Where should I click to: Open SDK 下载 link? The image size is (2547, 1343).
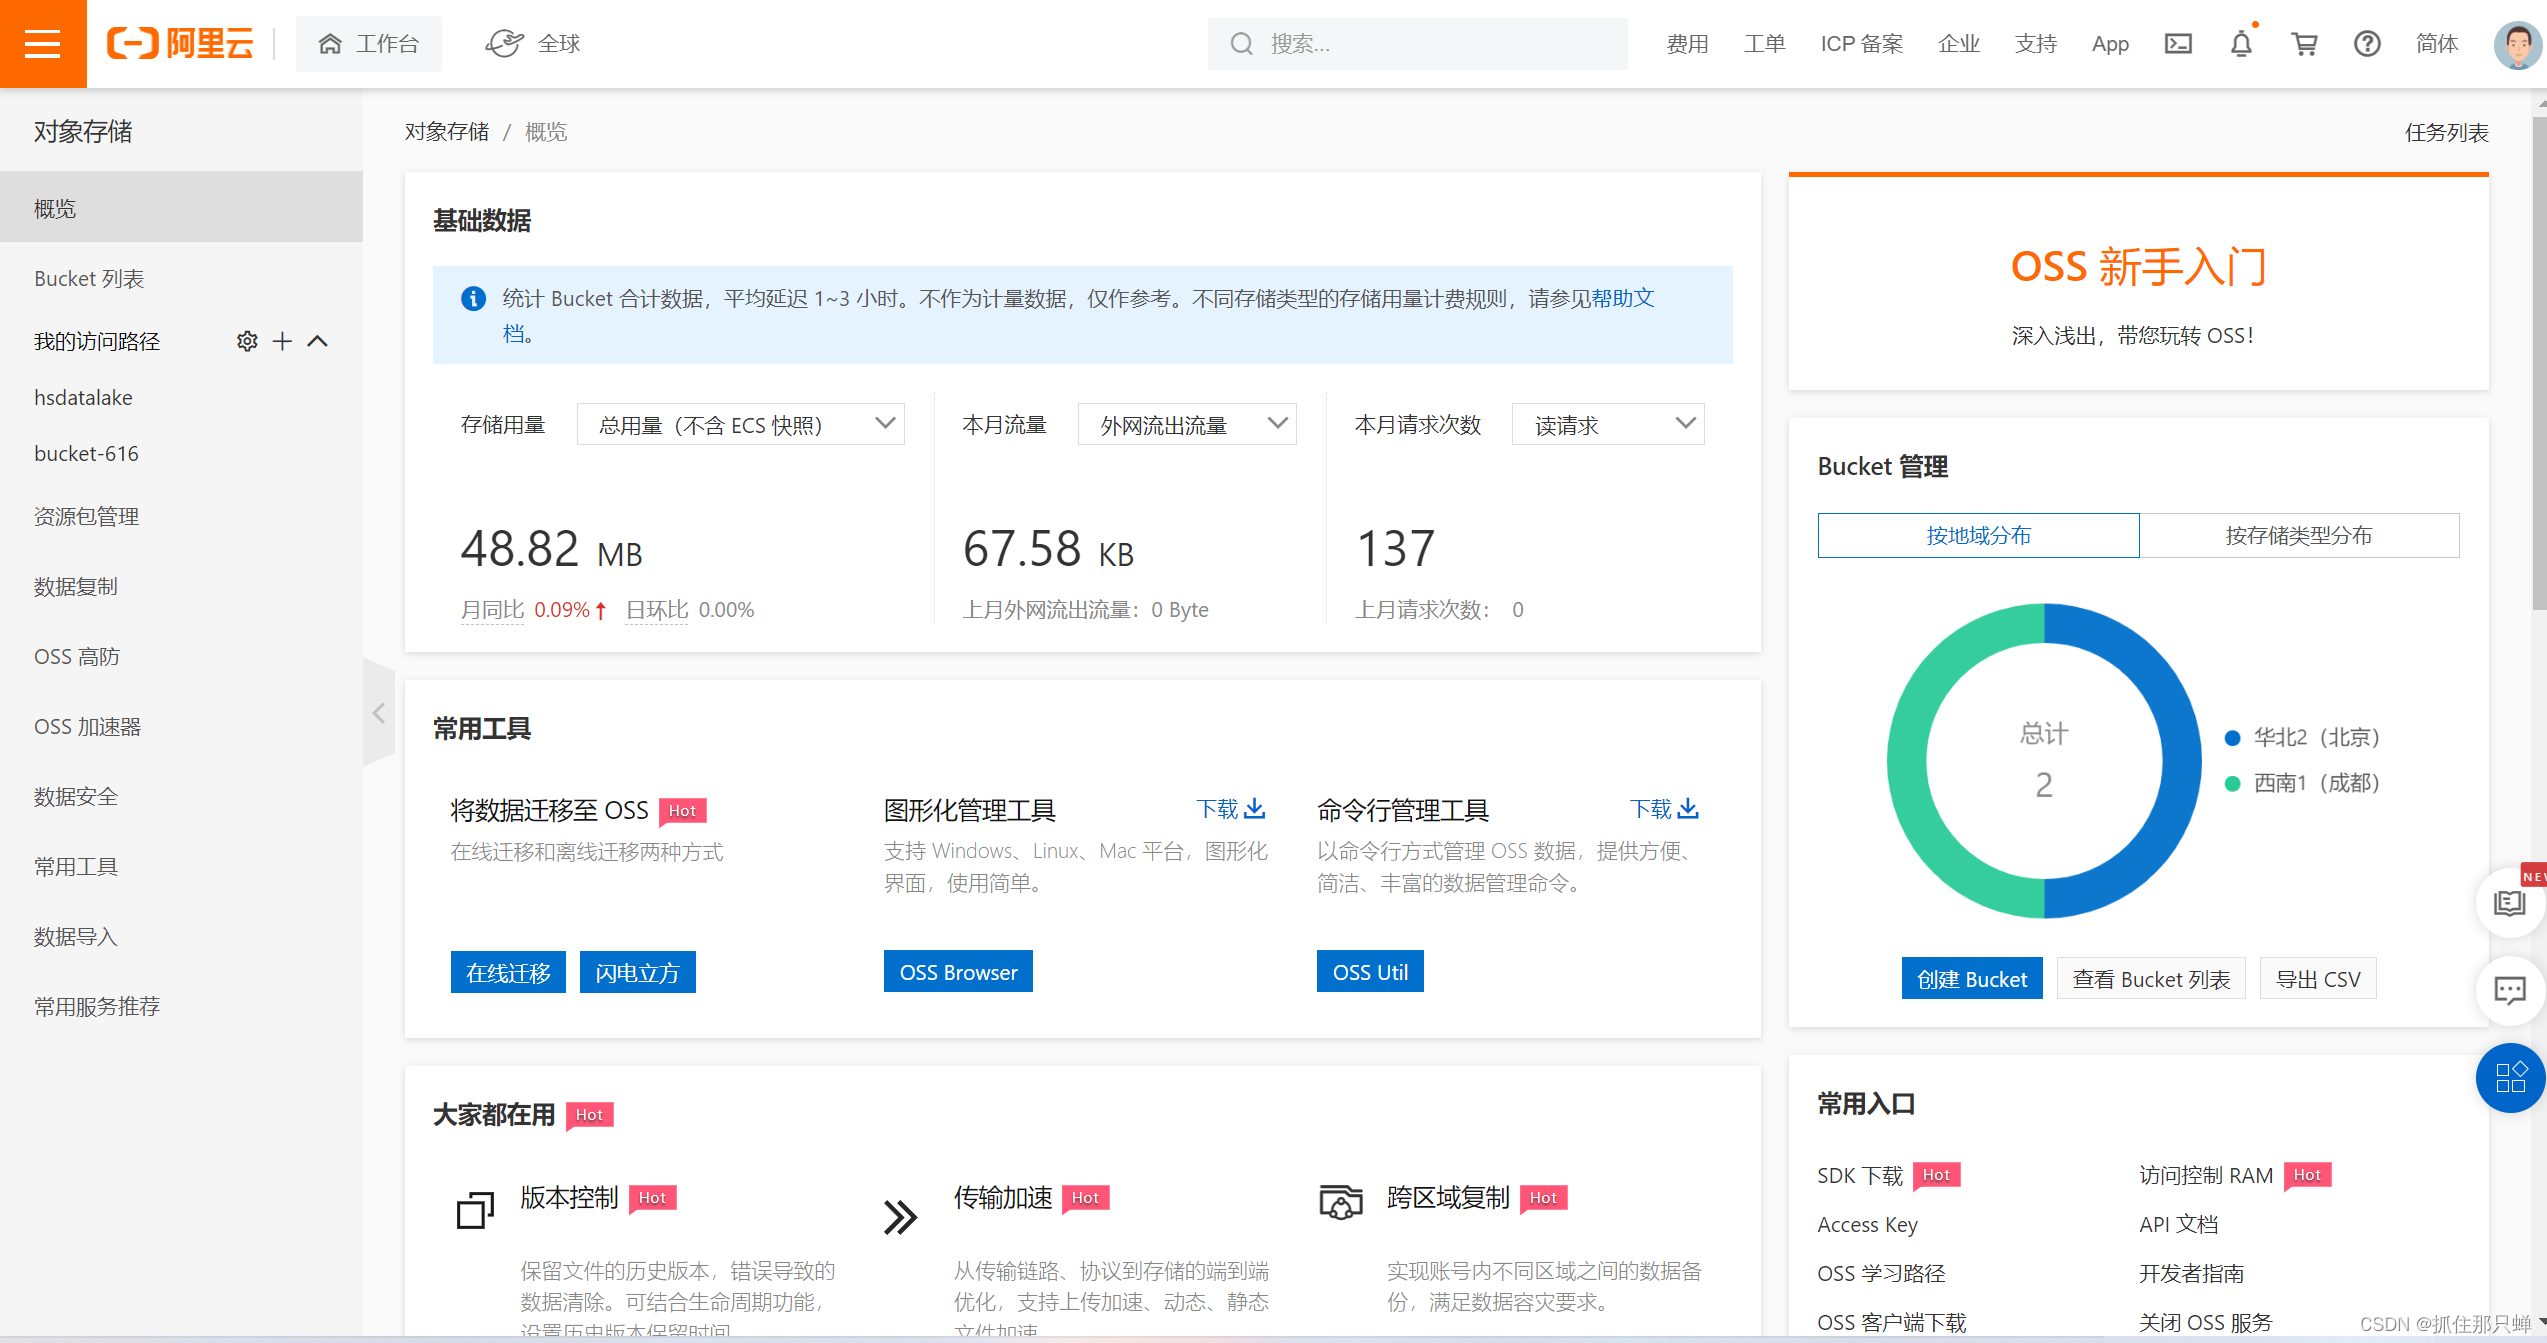[1860, 1175]
